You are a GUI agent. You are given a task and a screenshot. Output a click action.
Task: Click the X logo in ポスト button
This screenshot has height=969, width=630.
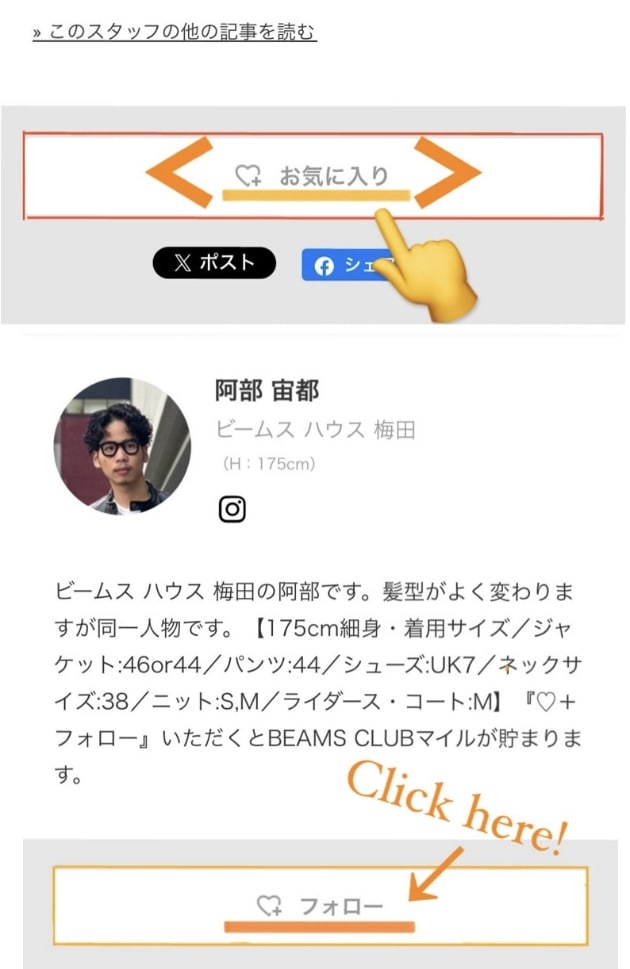click(x=182, y=263)
